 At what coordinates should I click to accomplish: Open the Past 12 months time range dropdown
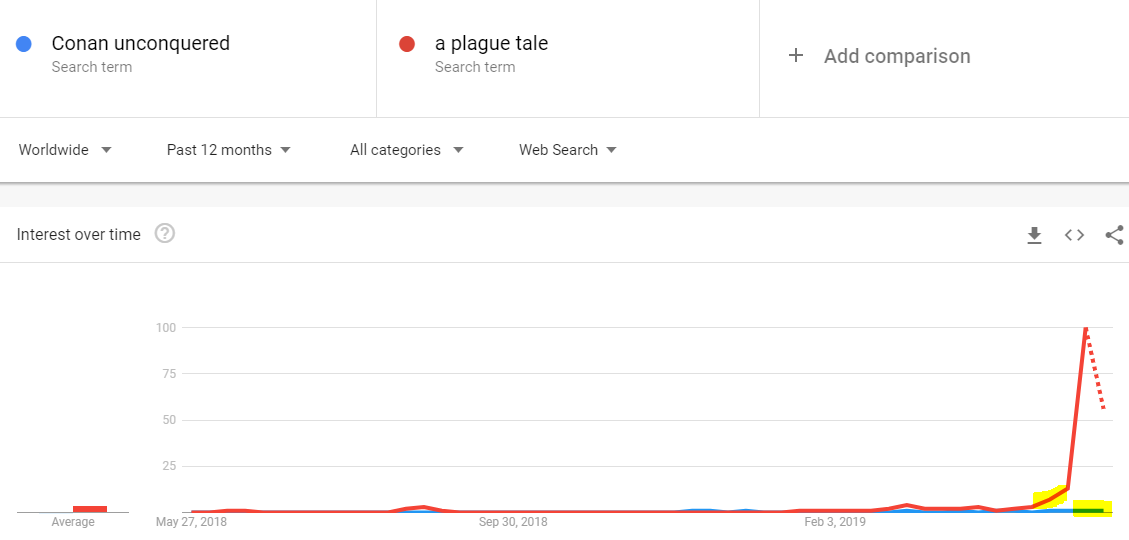pos(228,150)
